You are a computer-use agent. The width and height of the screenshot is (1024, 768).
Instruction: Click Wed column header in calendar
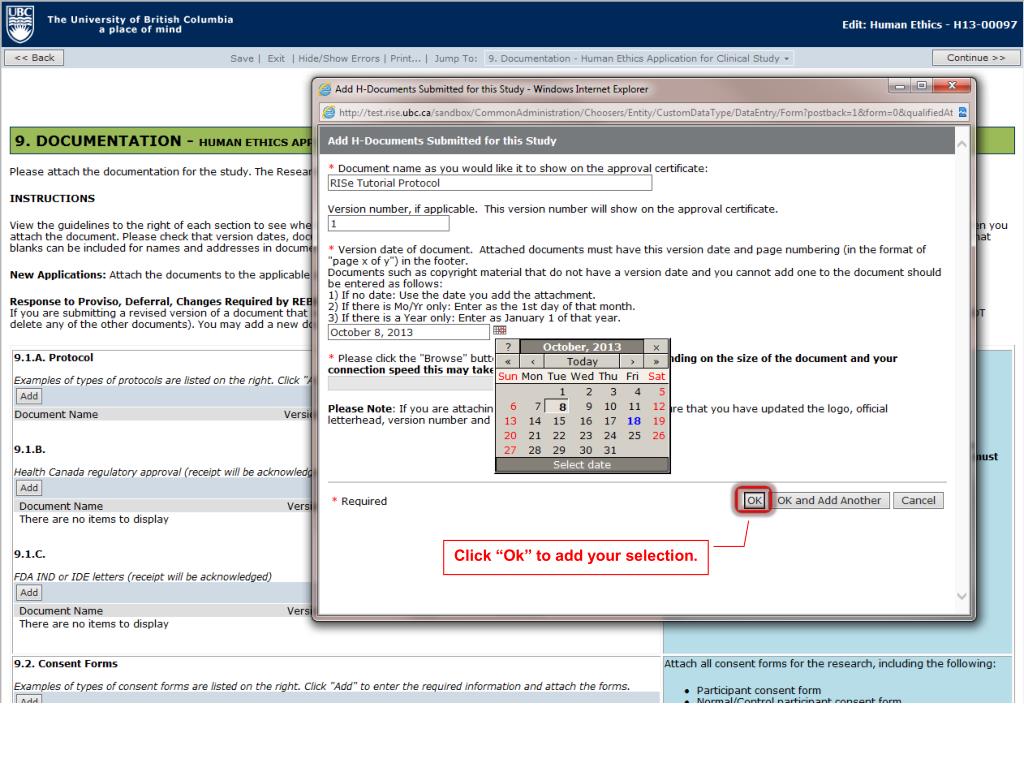[x=582, y=376]
